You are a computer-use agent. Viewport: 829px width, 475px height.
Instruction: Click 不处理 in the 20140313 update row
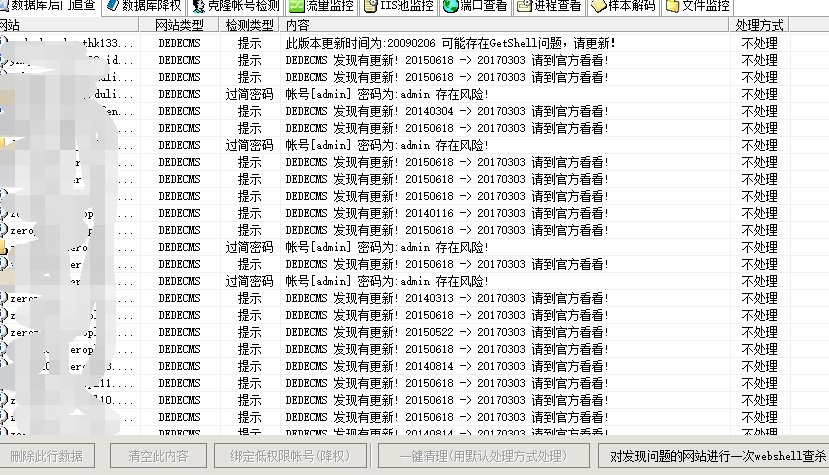point(759,298)
